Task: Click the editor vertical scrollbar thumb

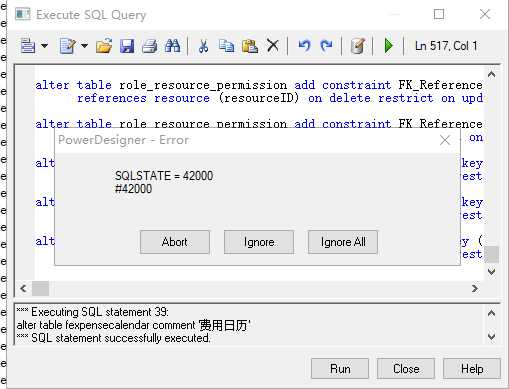Action: click(492, 255)
